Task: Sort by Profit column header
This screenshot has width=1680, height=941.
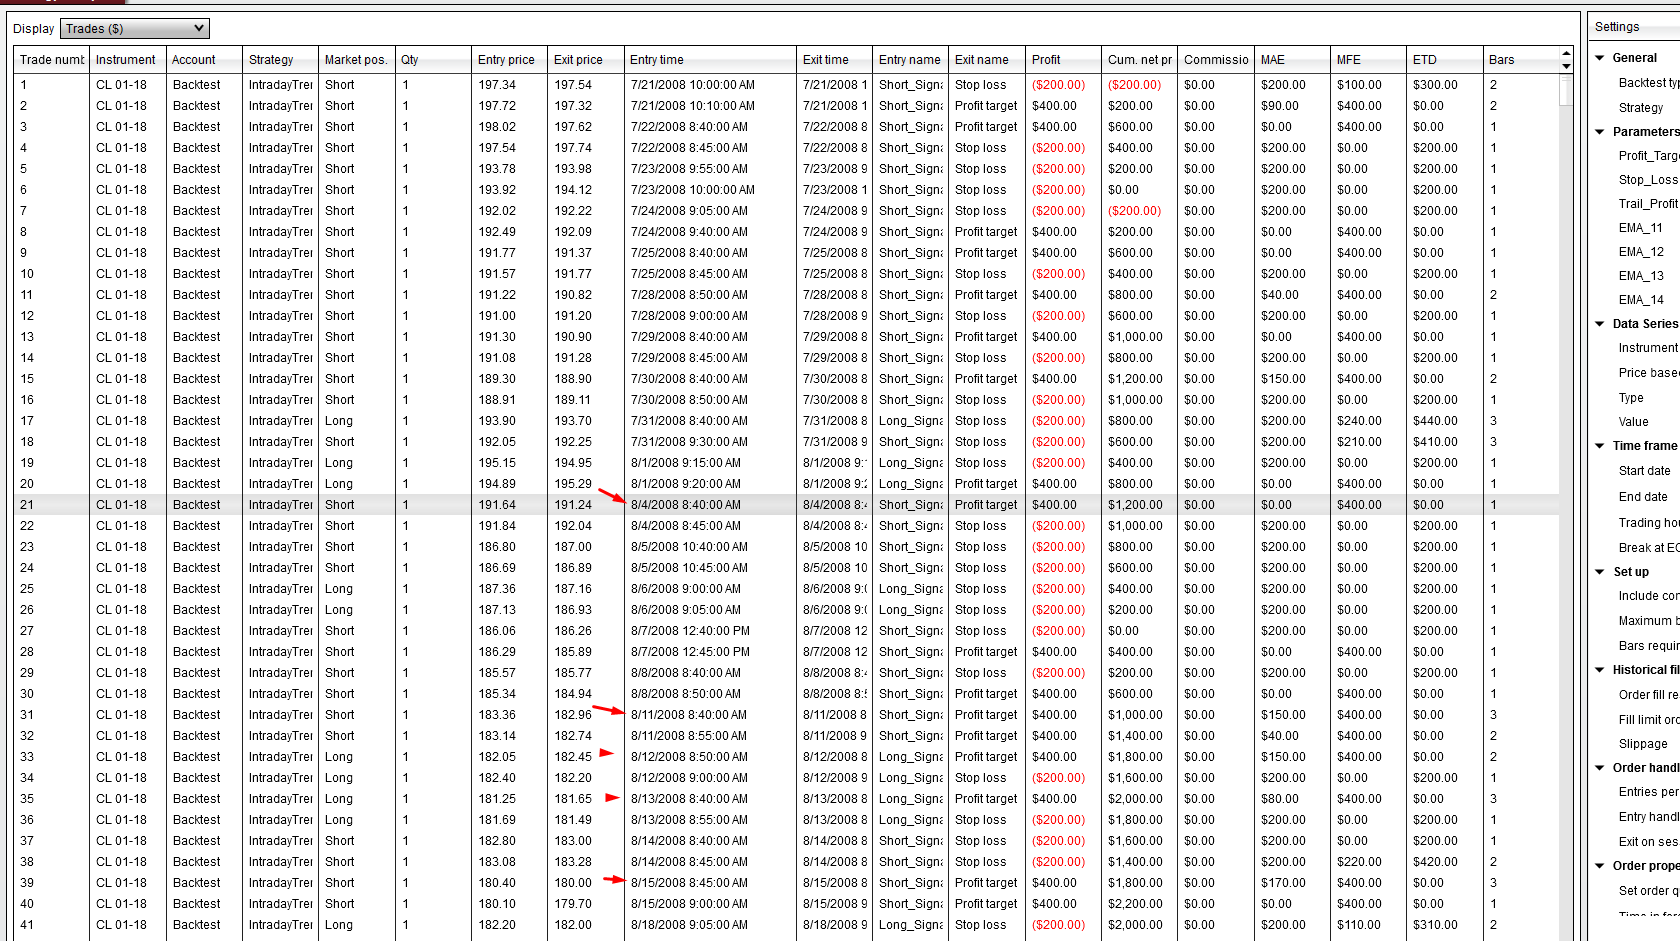Action: tap(1064, 60)
